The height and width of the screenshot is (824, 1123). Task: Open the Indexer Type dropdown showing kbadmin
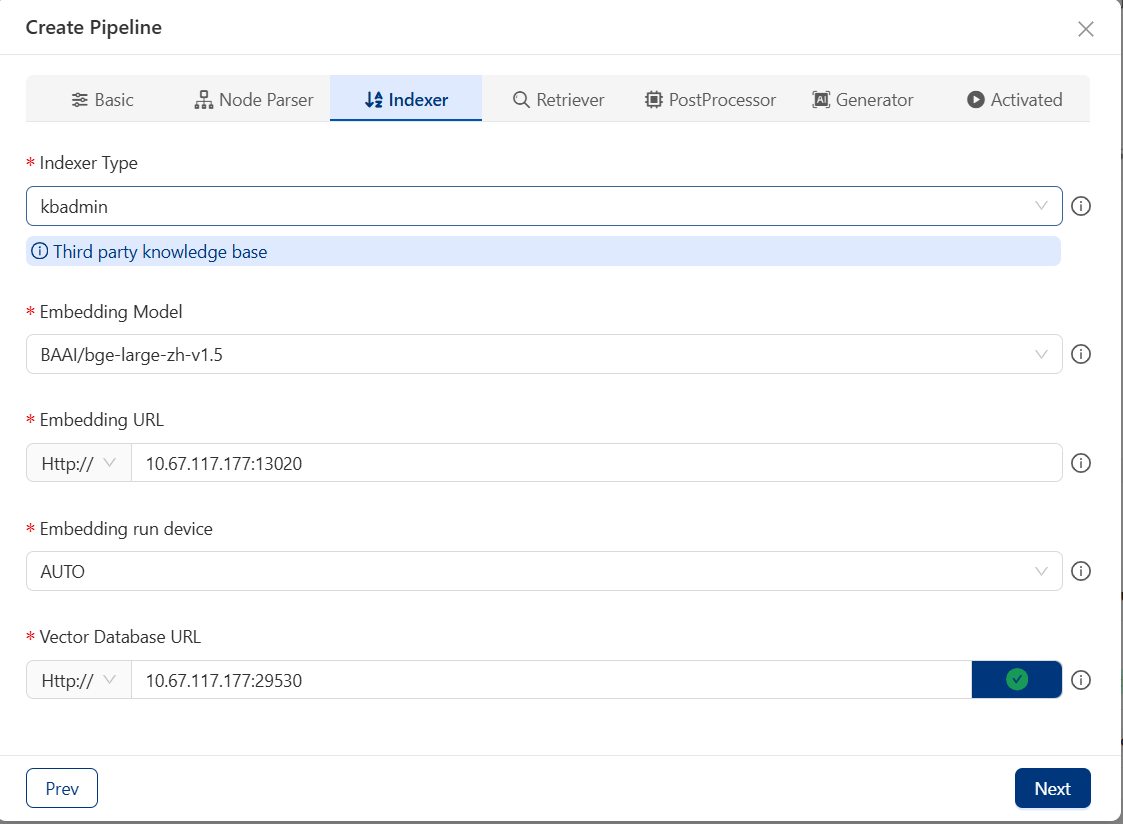[543, 206]
